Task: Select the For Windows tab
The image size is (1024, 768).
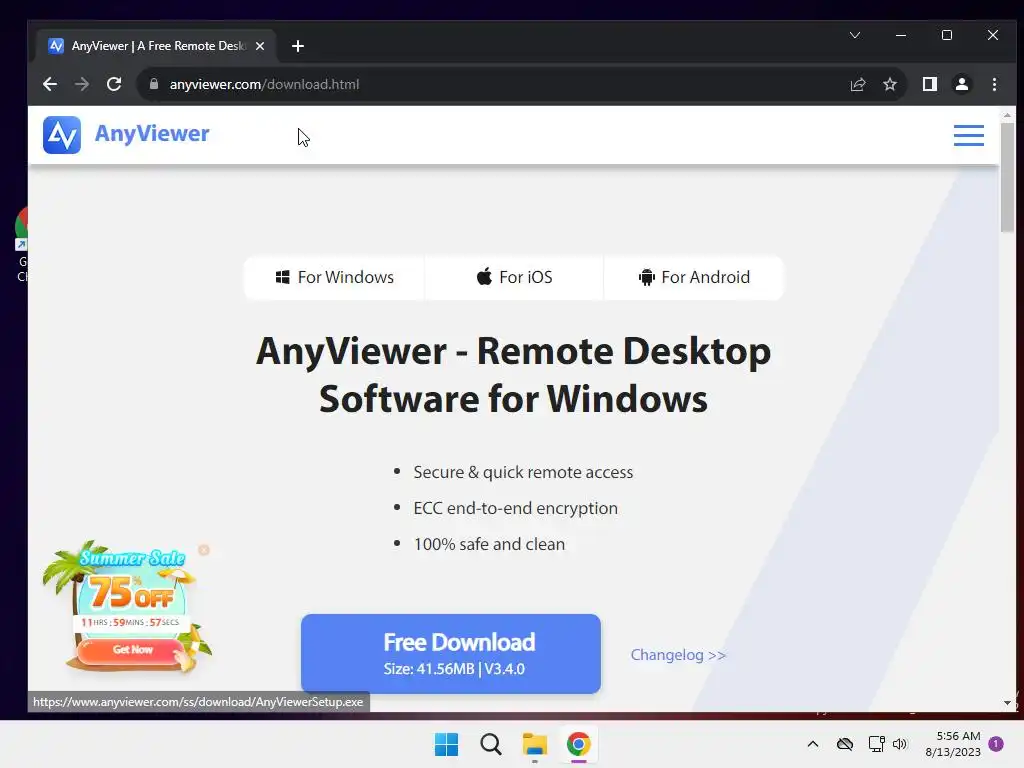Action: pos(334,278)
